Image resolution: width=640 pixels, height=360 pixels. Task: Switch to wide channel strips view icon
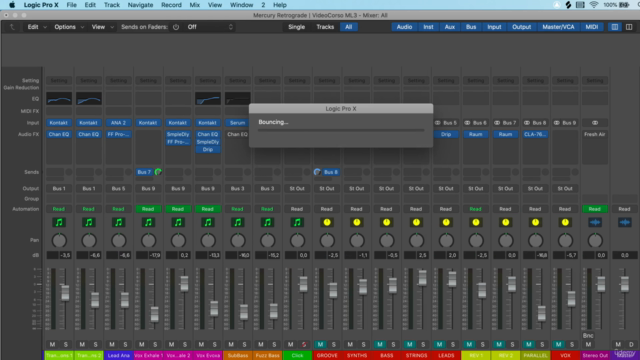[629, 27]
